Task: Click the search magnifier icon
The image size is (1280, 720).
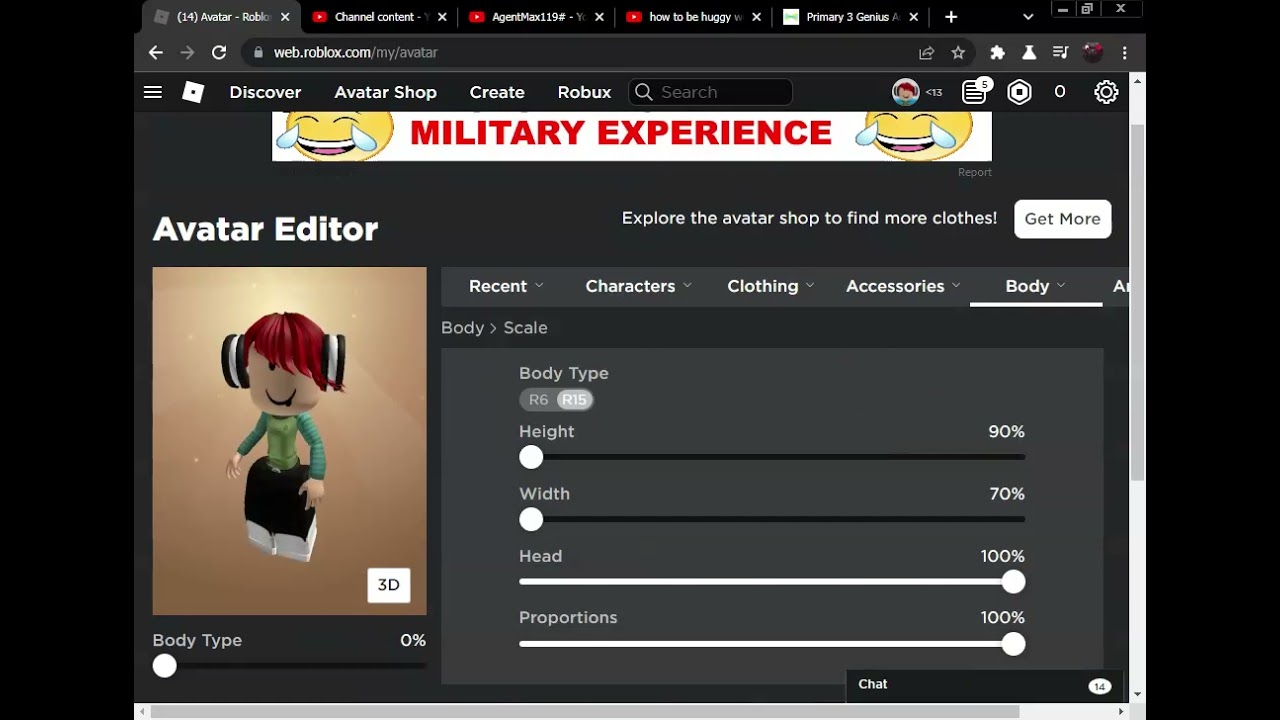Action: click(644, 92)
